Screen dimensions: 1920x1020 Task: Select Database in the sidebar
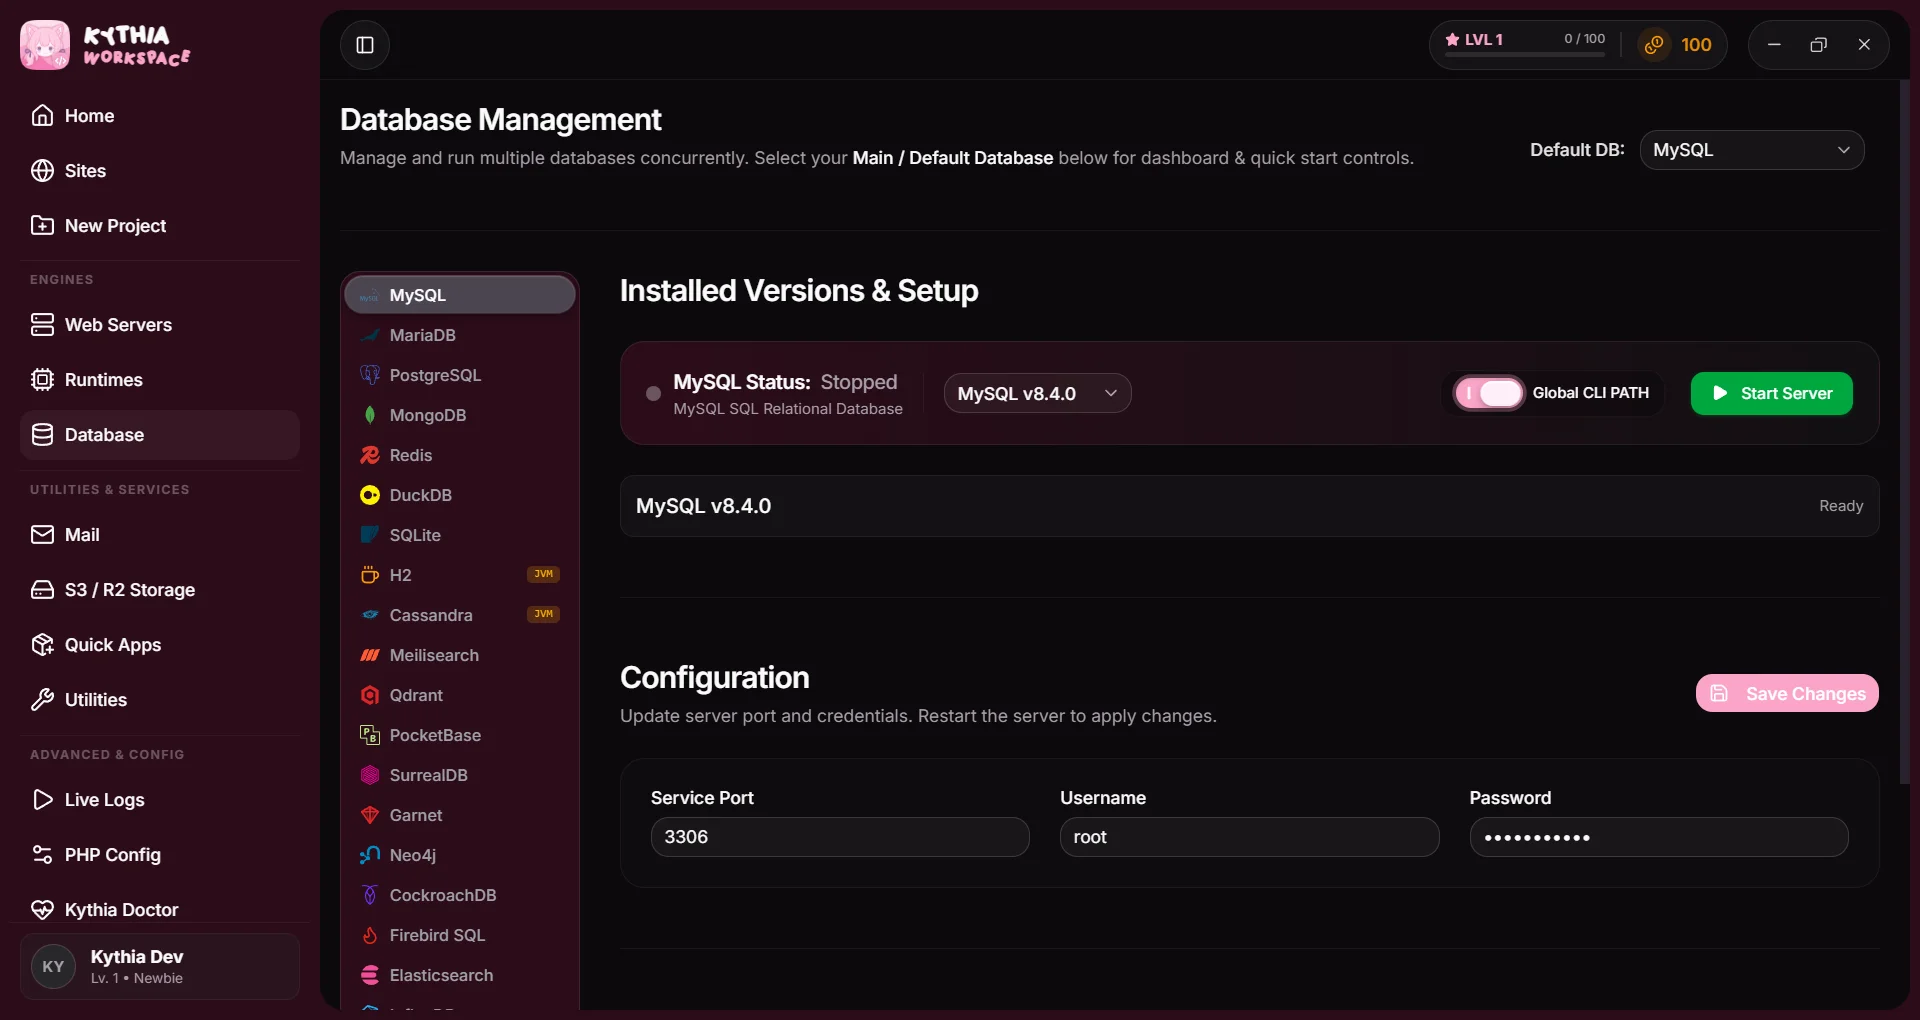[x=160, y=435]
